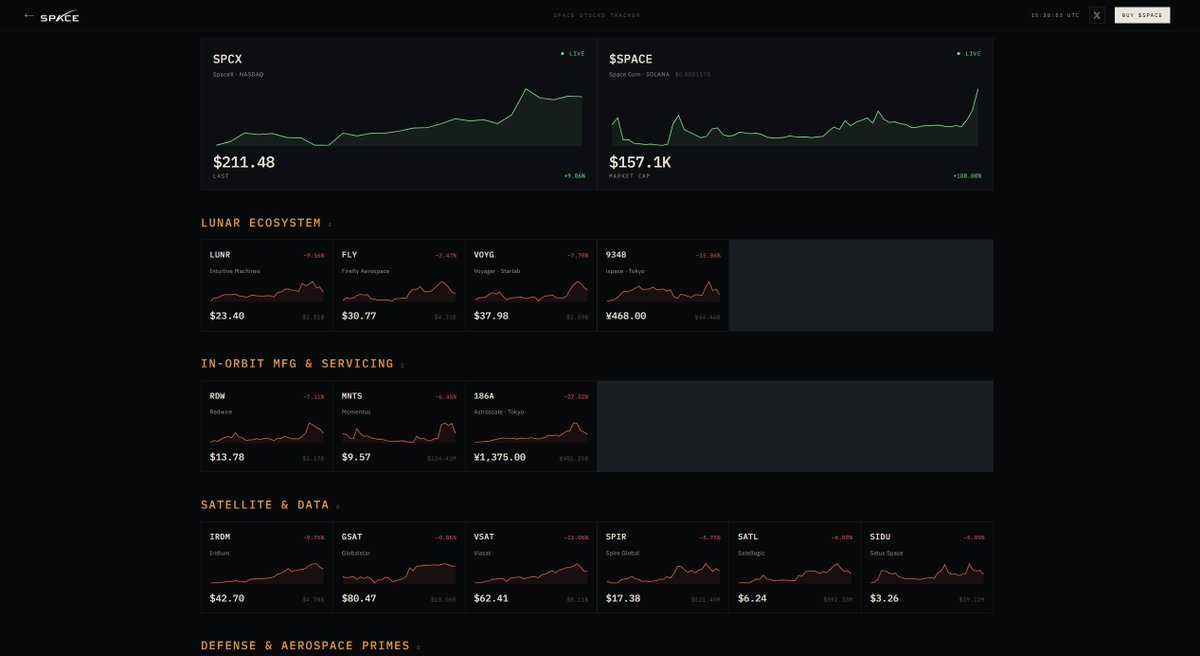The width and height of the screenshot is (1200, 656).
Task: Click the In-Orbit MFG & Servicing heading
Action: tap(297, 363)
